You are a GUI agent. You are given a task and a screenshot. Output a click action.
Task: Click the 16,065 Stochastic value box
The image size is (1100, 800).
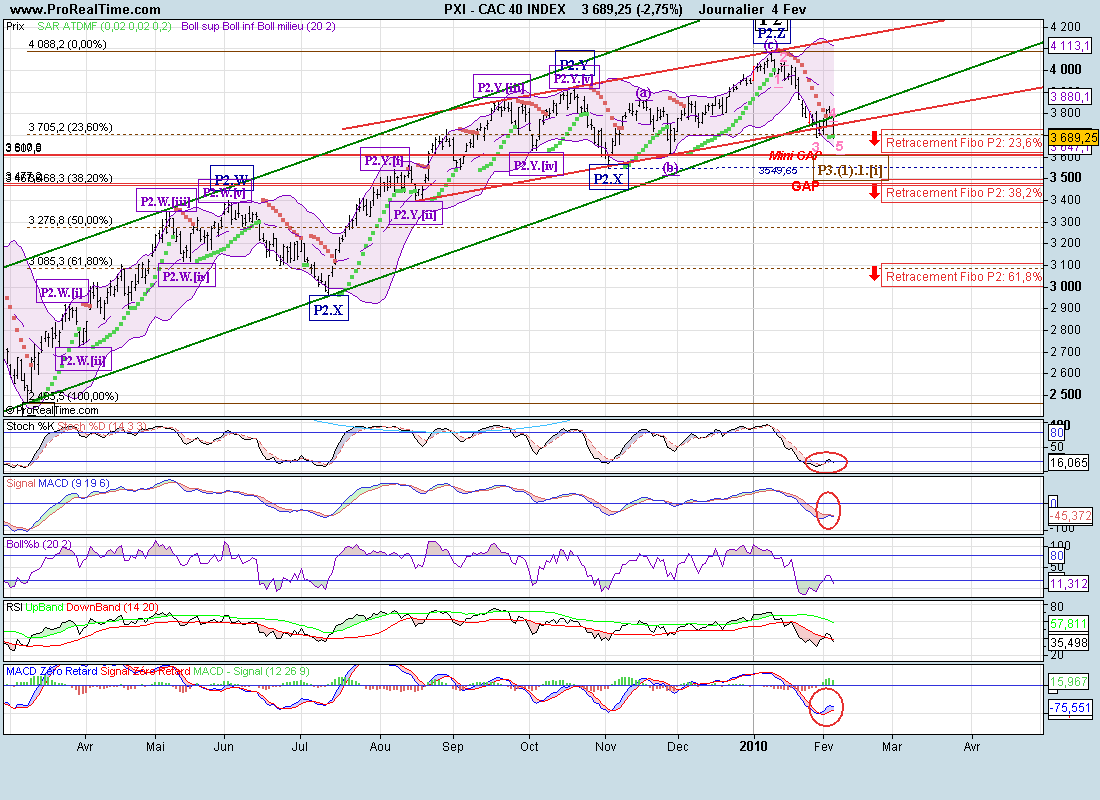(x=1068, y=462)
